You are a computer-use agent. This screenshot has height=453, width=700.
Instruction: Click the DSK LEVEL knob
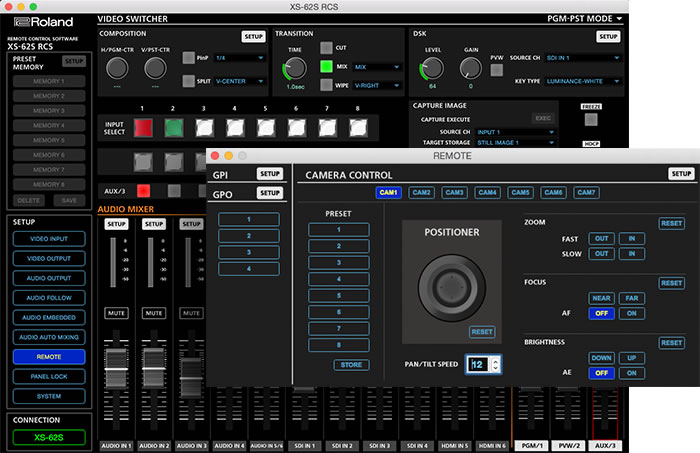[432, 69]
